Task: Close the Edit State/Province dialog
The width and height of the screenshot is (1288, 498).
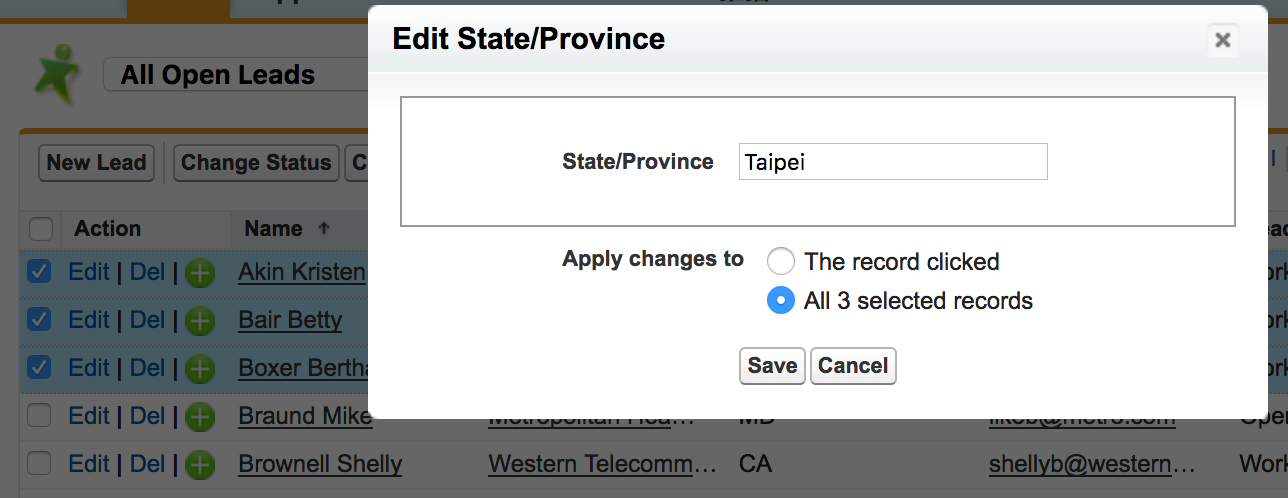Action: pos(1222,40)
